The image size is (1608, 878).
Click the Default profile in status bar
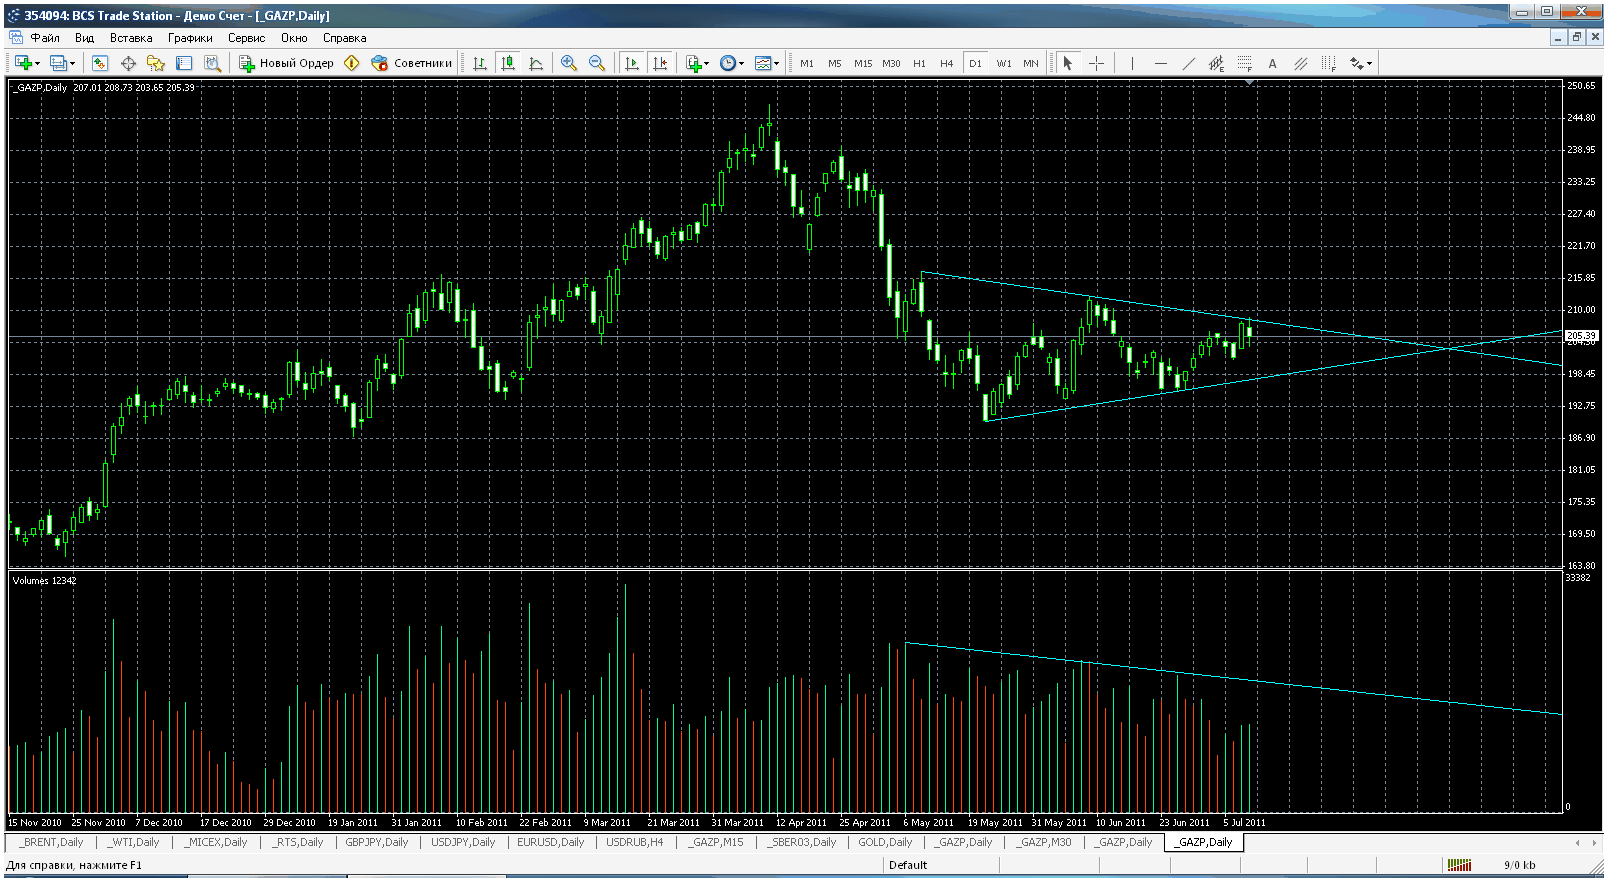point(908,865)
